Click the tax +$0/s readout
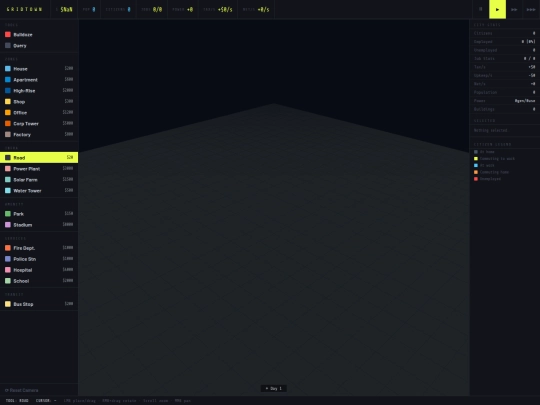Image resolution: width=540 pixels, height=405 pixels. [218, 9]
